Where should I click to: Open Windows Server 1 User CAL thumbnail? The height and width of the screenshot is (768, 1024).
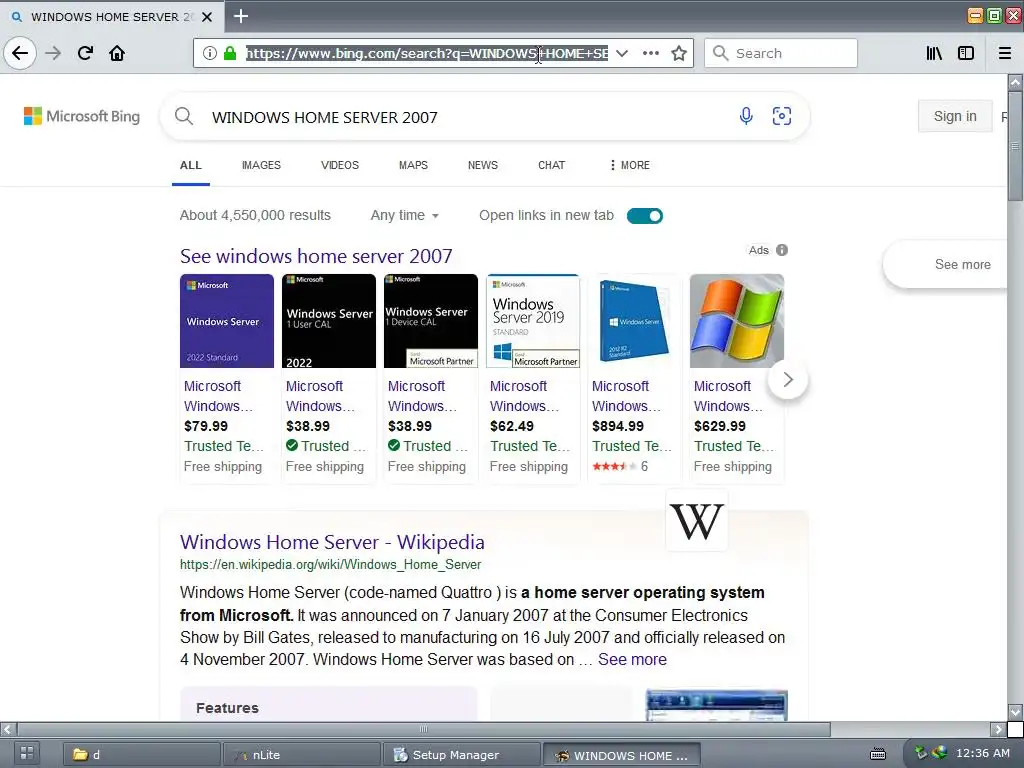(328, 321)
